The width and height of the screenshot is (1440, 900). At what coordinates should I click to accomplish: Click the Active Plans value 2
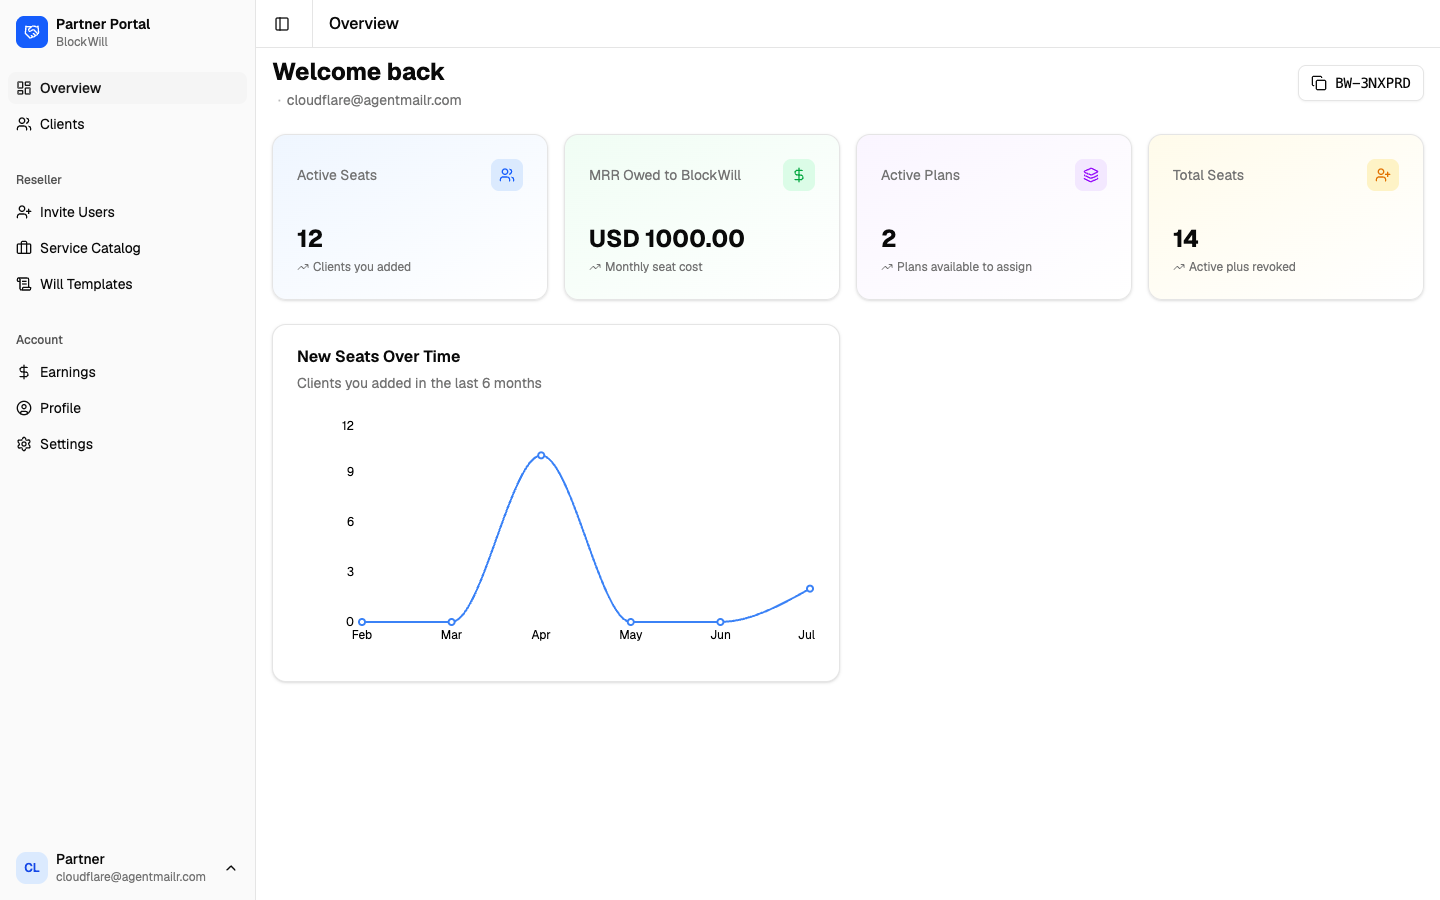click(889, 239)
